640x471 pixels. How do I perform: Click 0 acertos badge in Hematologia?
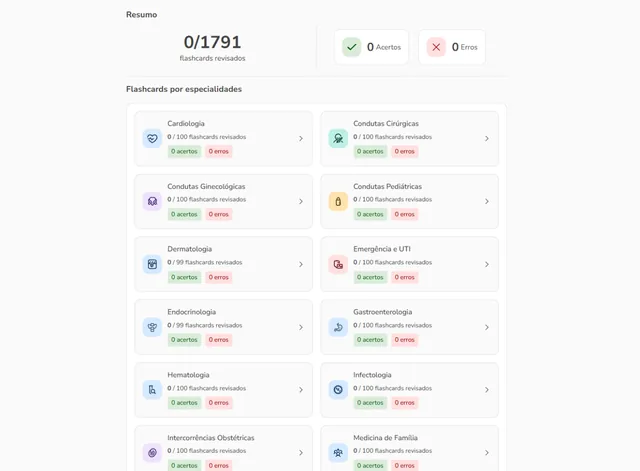tap(184, 402)
